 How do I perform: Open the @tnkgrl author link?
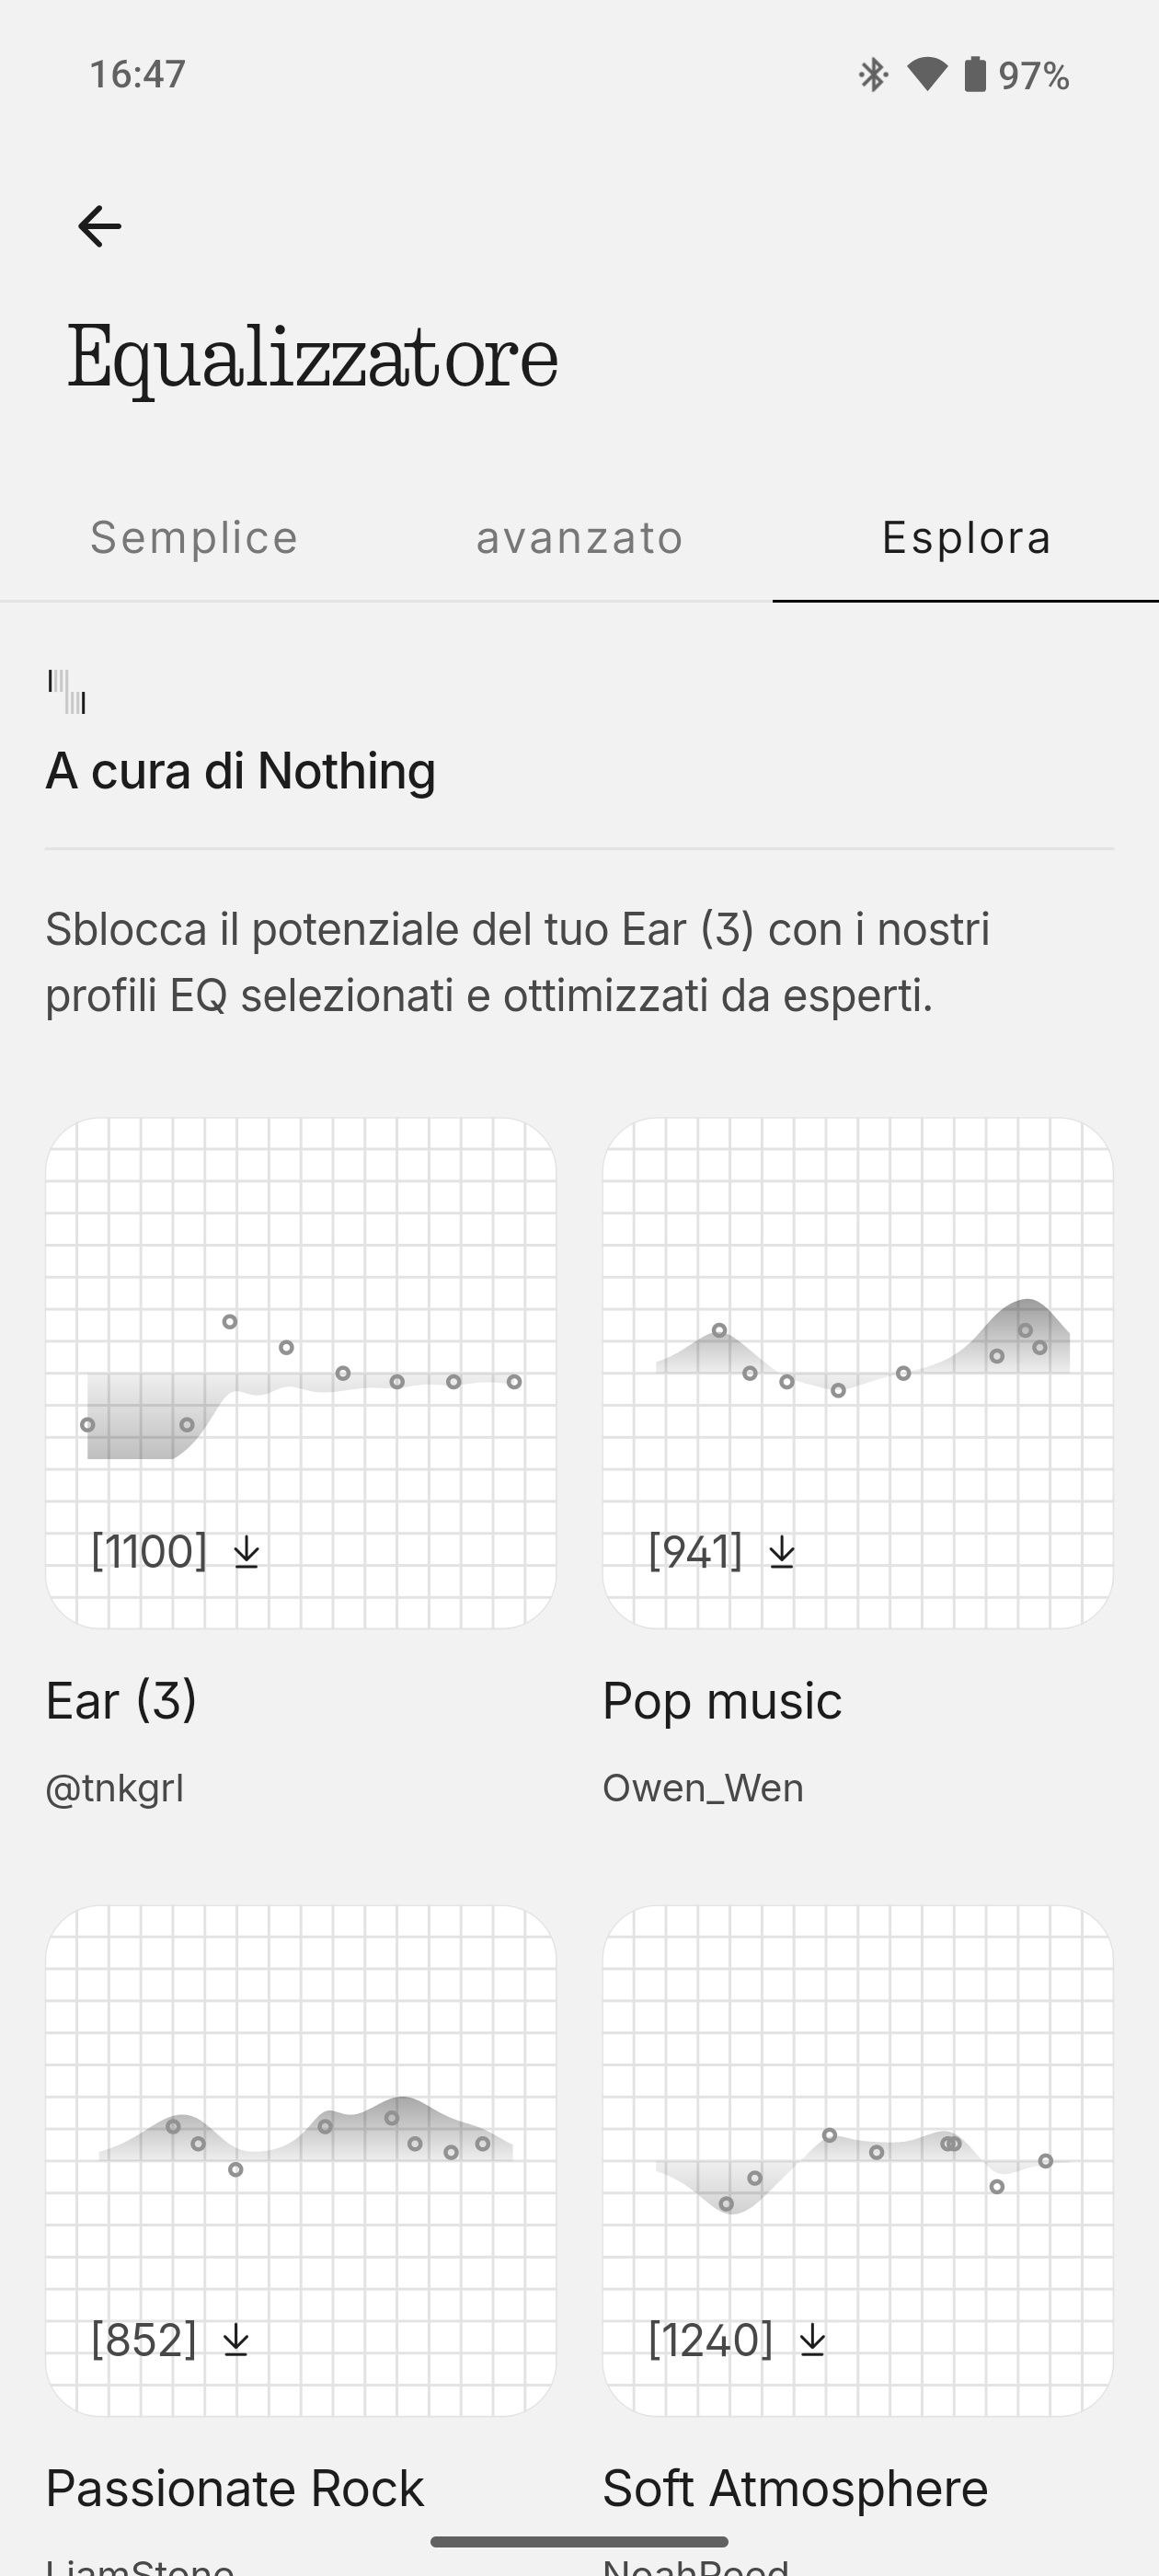click(x=115, y=1788)
